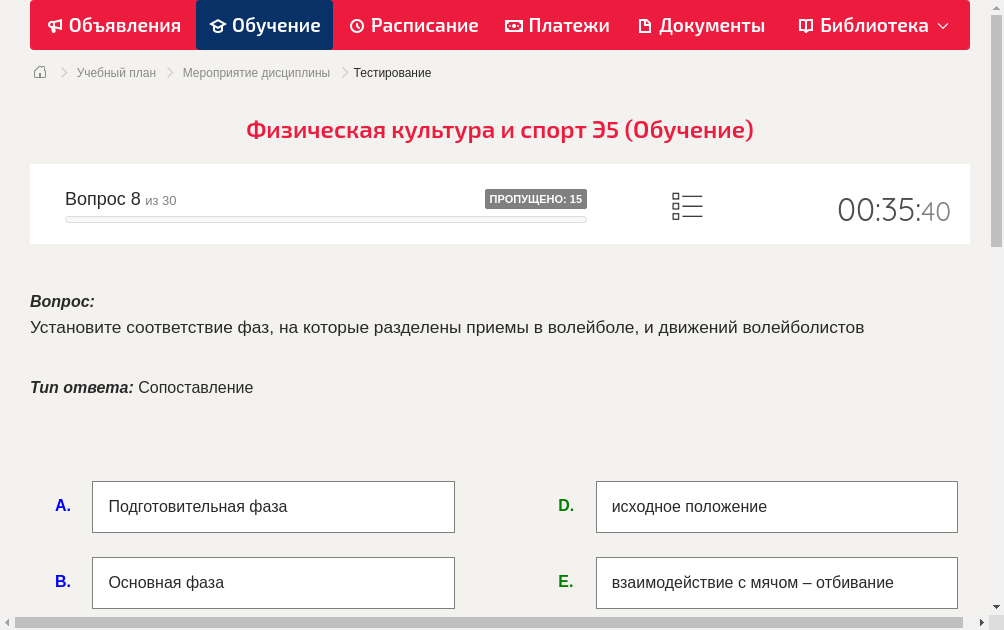Open the Расписание menu item
The height and width of the screenshot is (630, 1004).
click(x=413, y=25)
